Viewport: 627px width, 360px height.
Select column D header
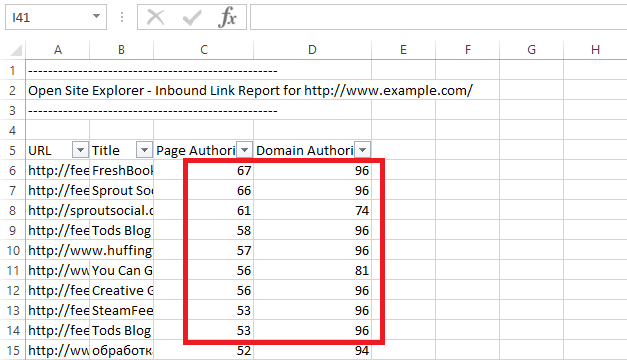(x=312, y=50)
